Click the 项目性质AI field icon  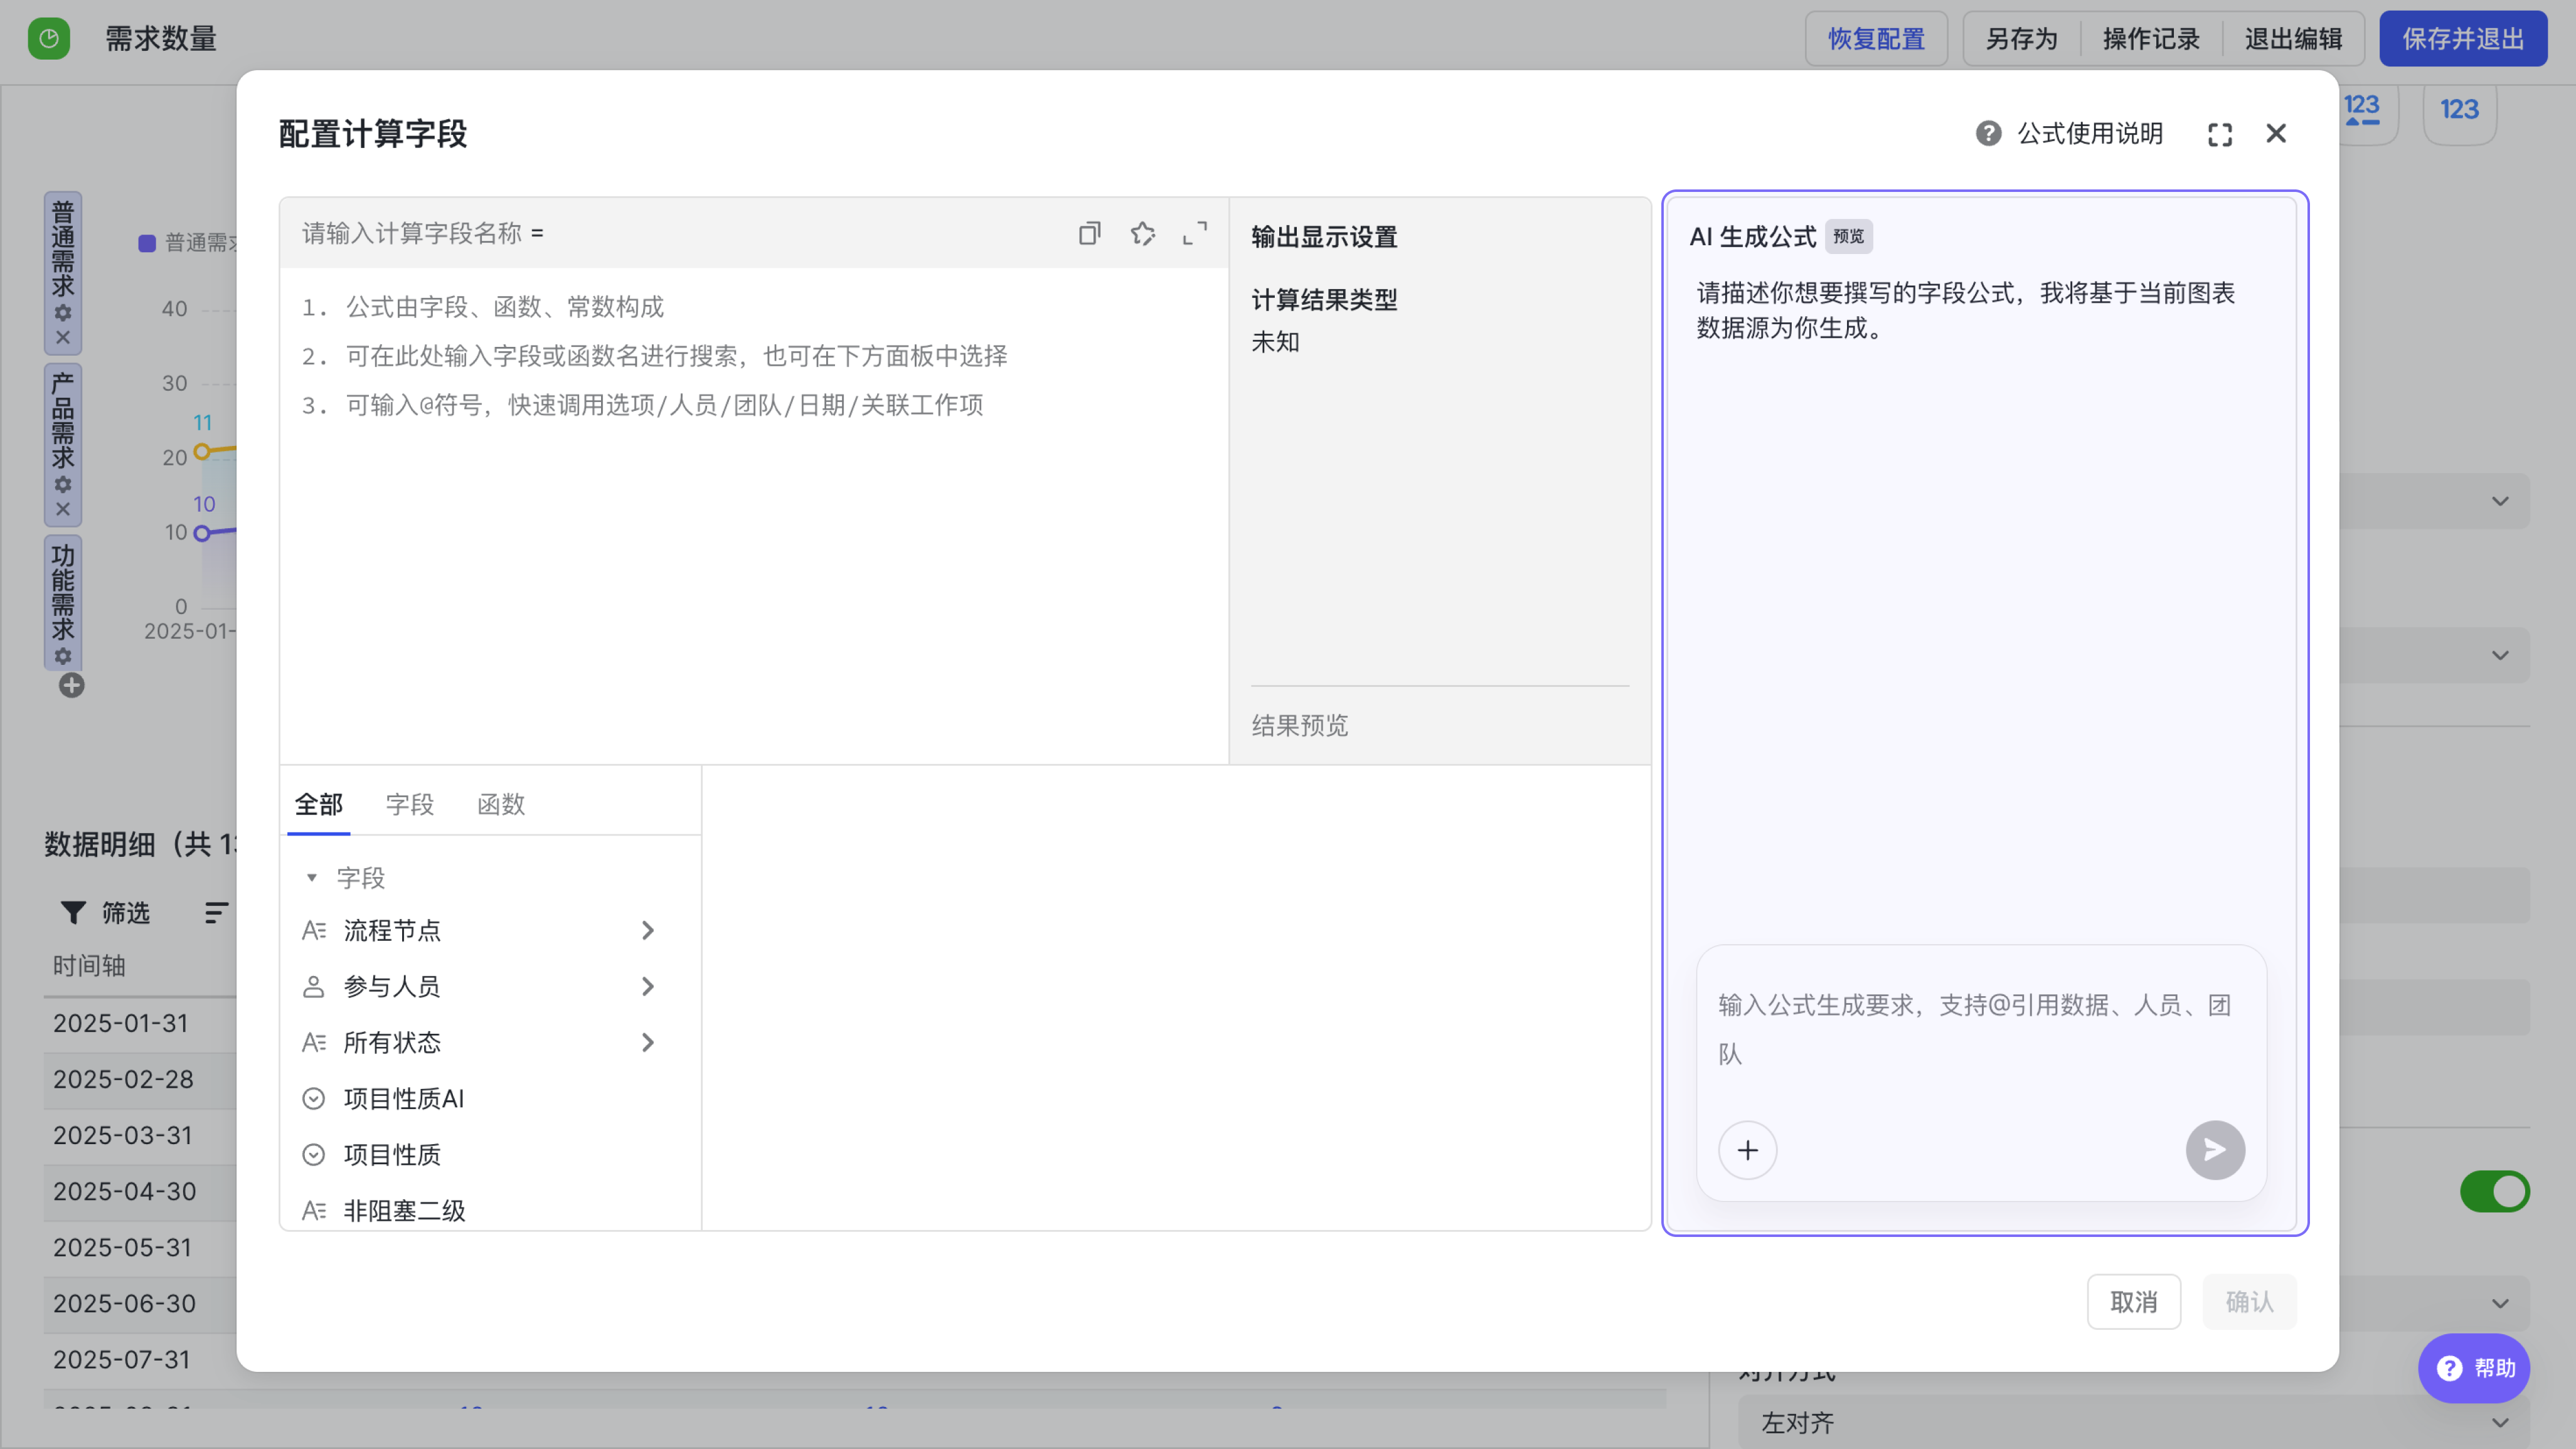coord(313,1099)
